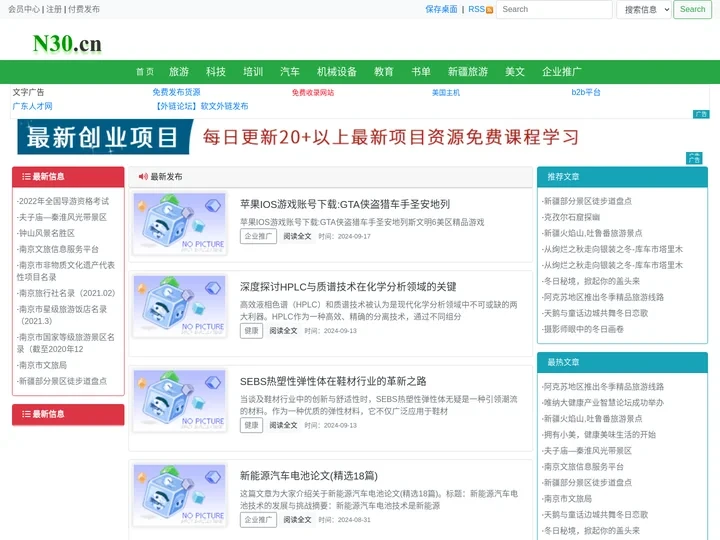Click the 免费发布货源 text ad

tap(176, 92)
